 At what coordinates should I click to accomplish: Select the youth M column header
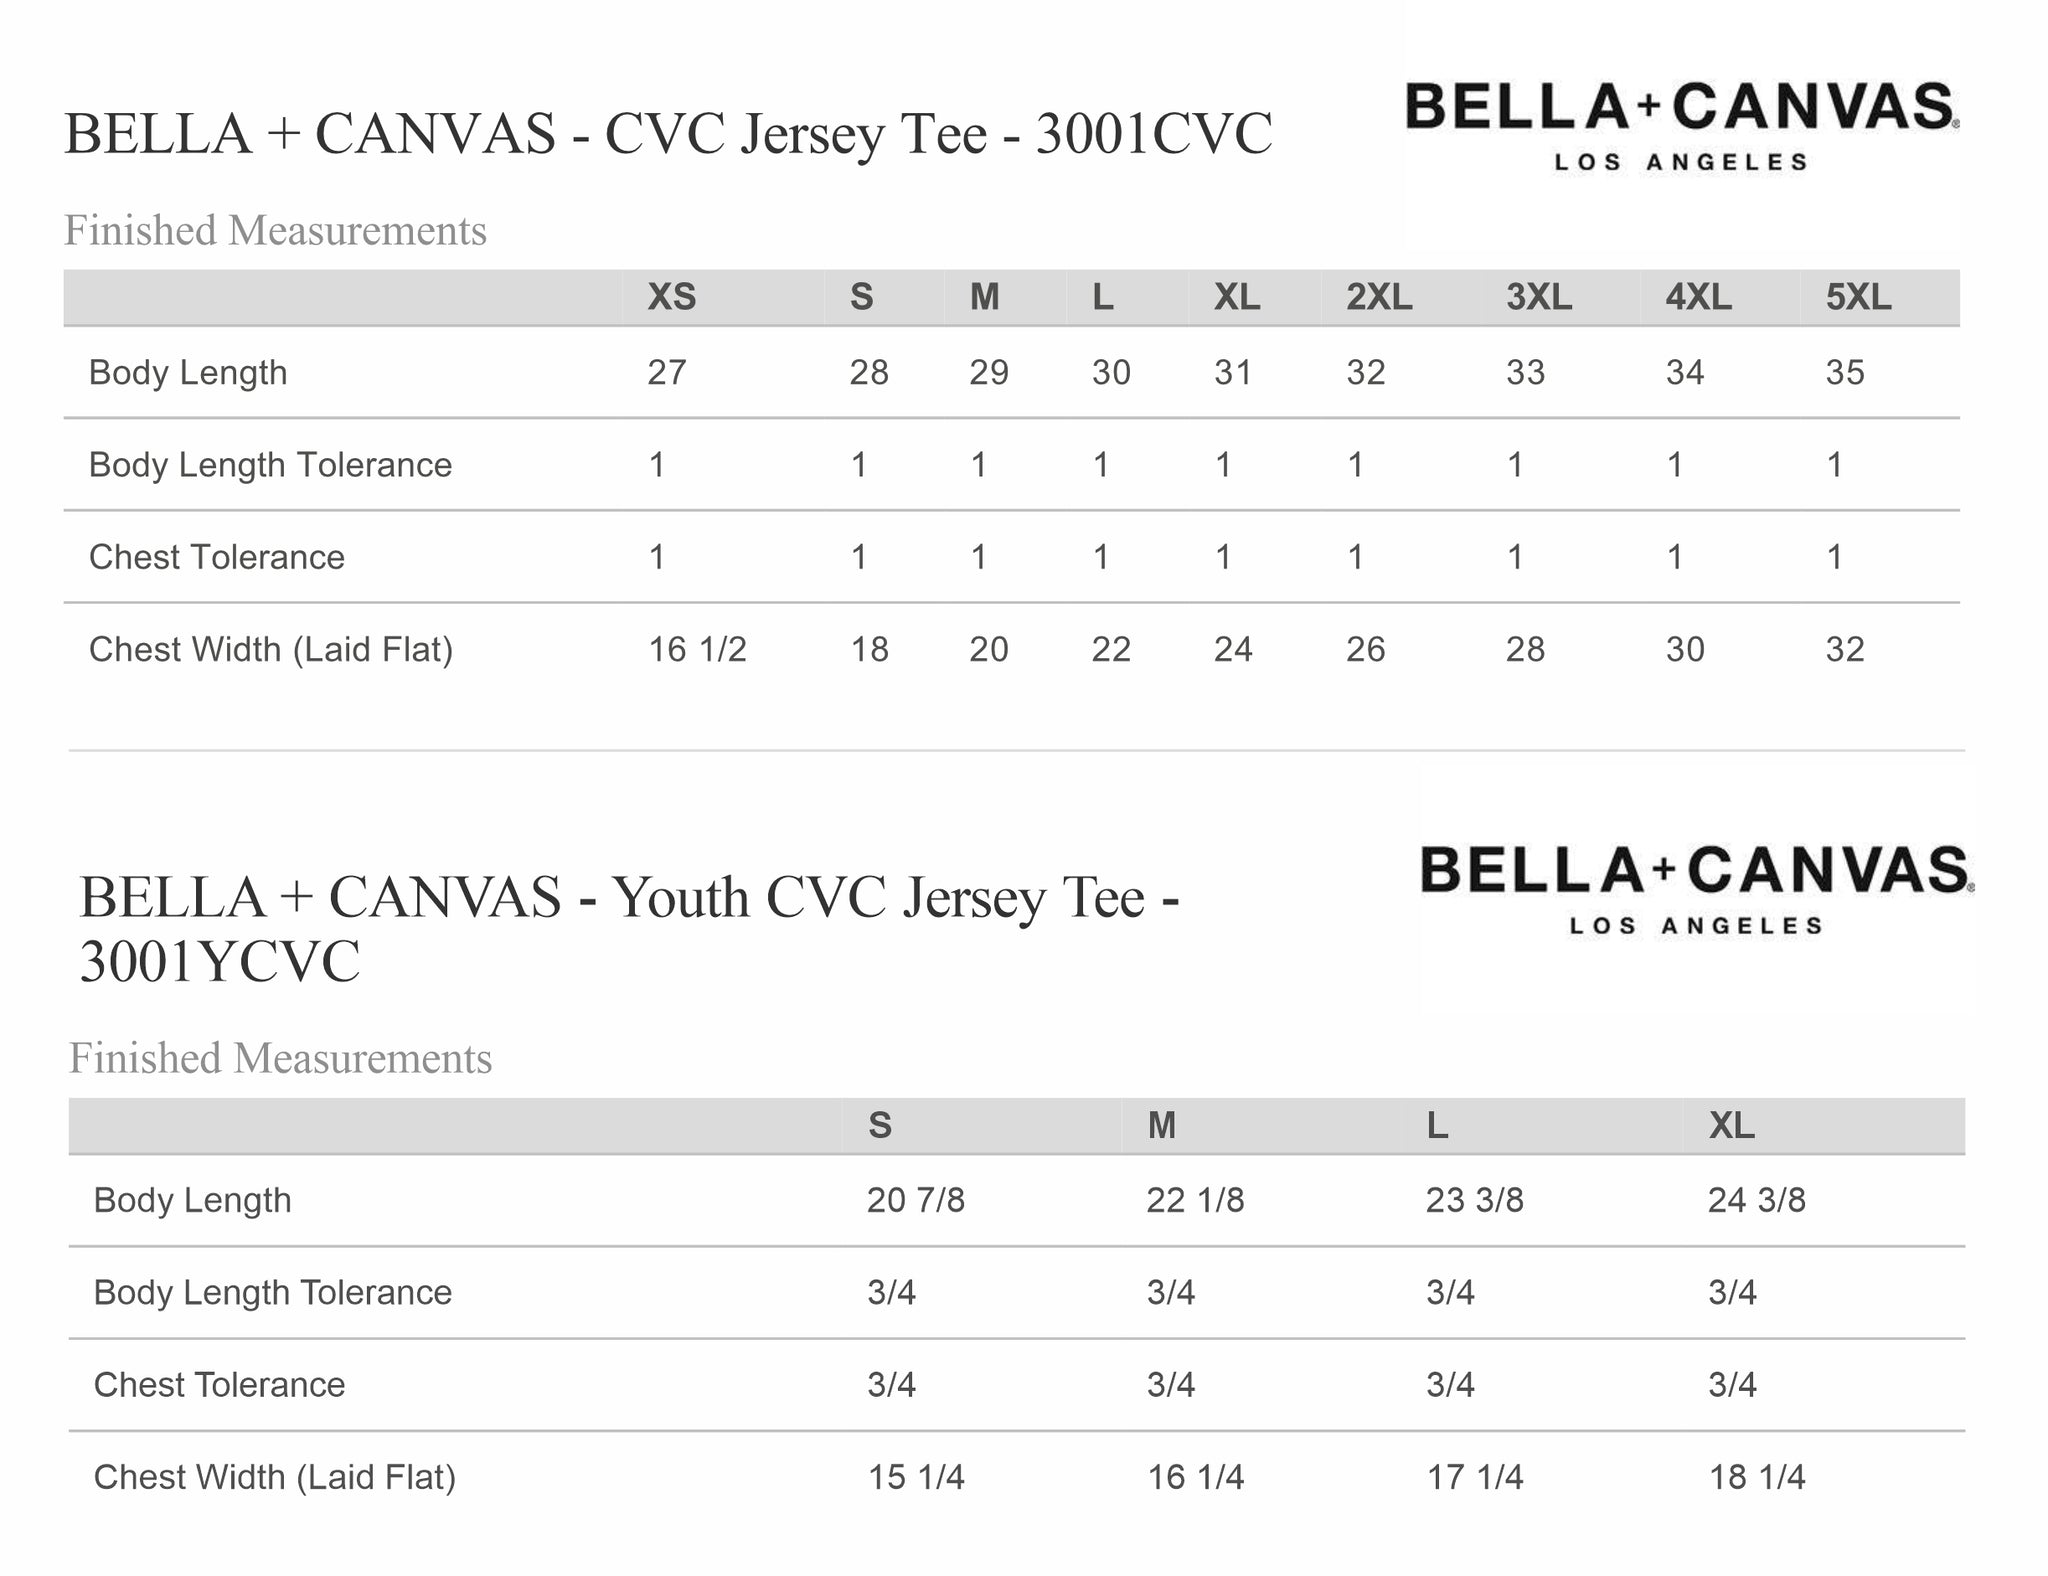(x=1161, y=1126)
